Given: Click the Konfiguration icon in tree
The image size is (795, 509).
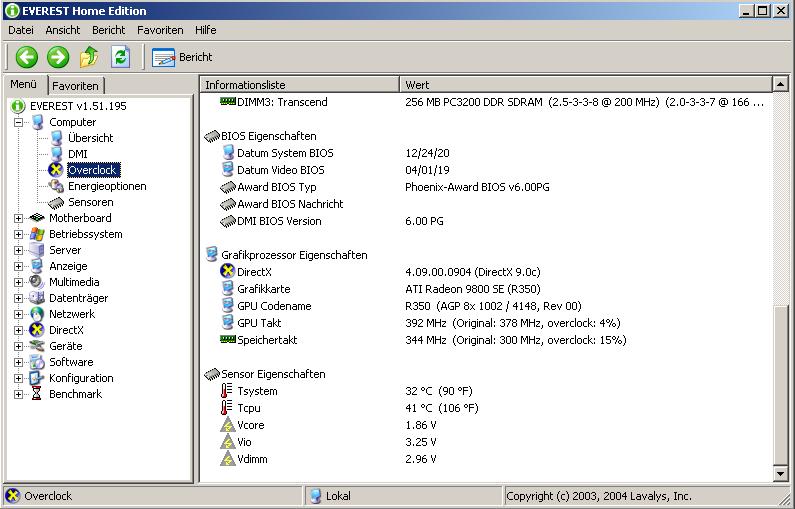Looking at the screenshot, I should [x=37, y=378].
